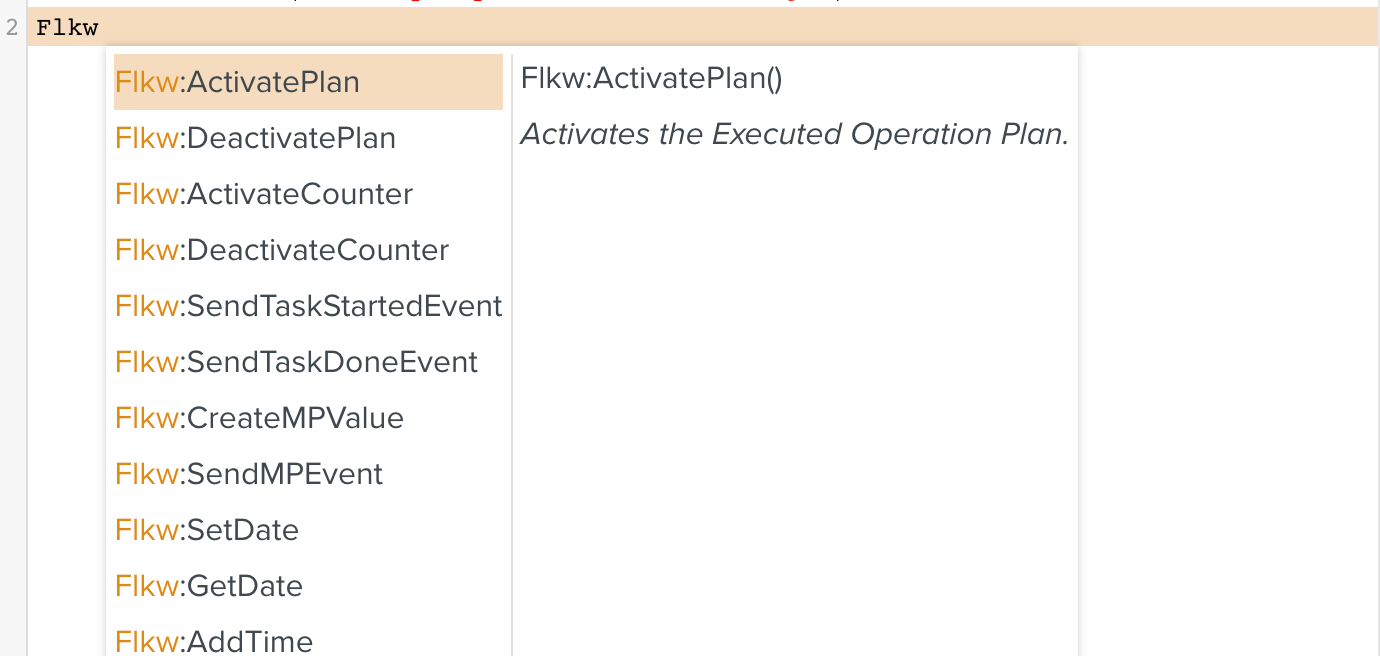Image resolution: width=1380 pixels, height=656 pixels.
Task: Pick Flkw:ActivateCounter in the suggestions
Action: pyautogui.click(x=264, y=194)
